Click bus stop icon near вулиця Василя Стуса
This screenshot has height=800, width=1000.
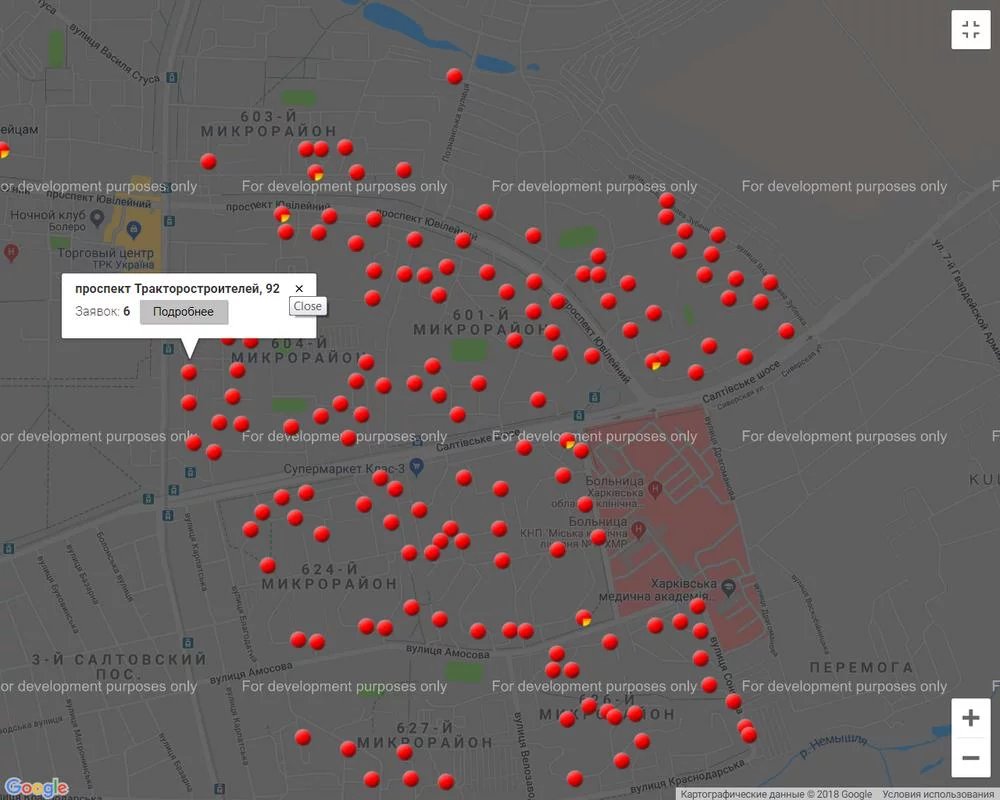click(173, 75)
